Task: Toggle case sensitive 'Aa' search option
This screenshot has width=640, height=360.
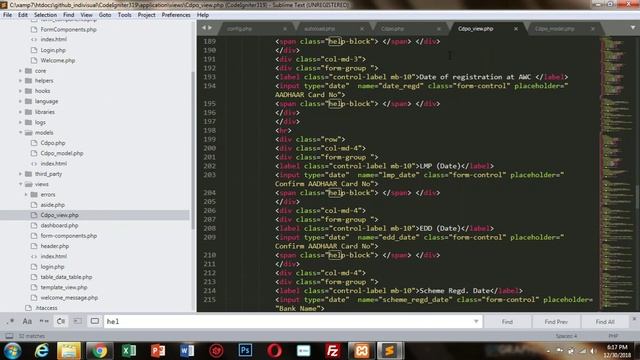Action: point(27,321)
